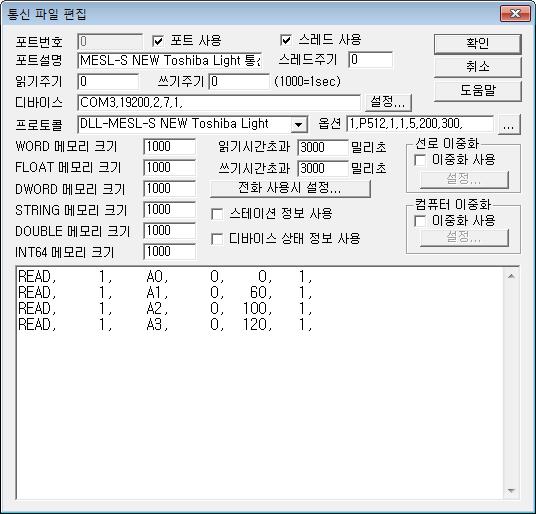
Task: Edit the 옵션 value field
Action: (x=420, y=124)
